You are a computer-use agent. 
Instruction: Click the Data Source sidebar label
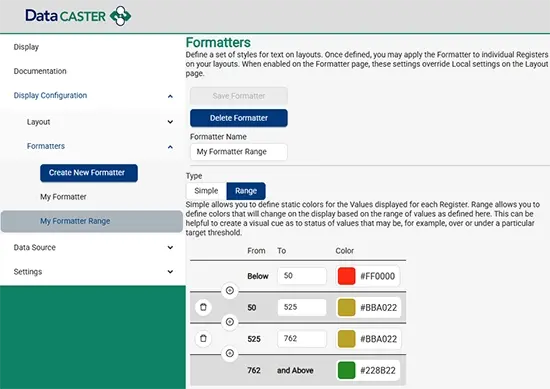click(x=35, y=247)
